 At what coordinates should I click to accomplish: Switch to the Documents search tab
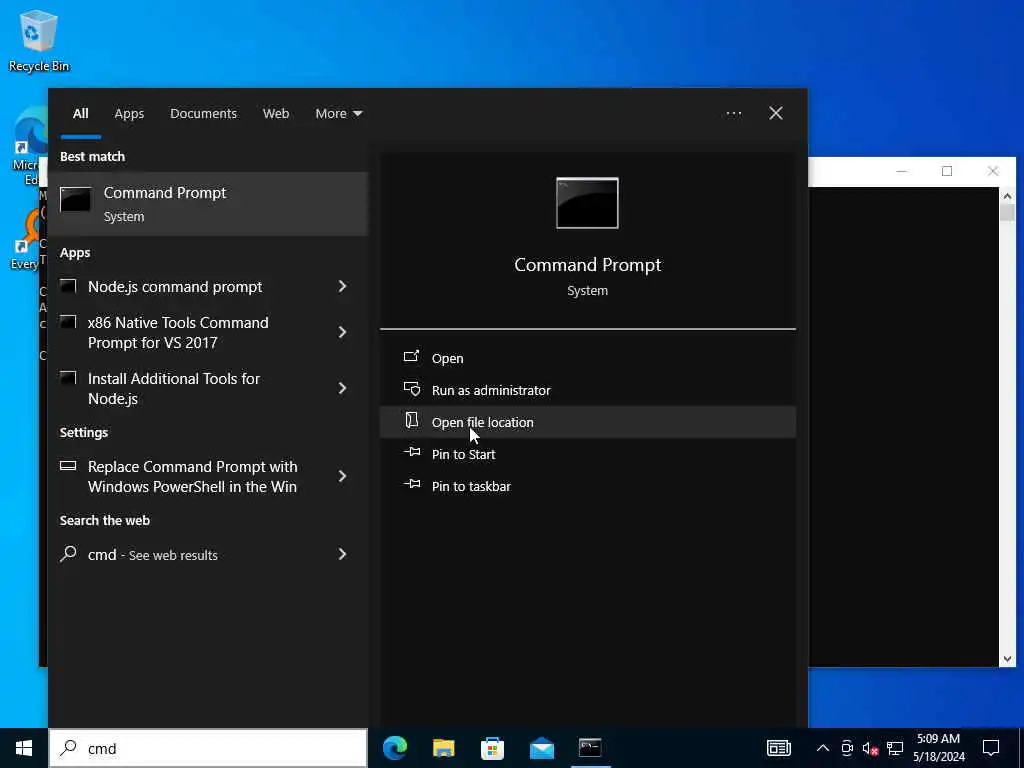[x=203, y=114]
